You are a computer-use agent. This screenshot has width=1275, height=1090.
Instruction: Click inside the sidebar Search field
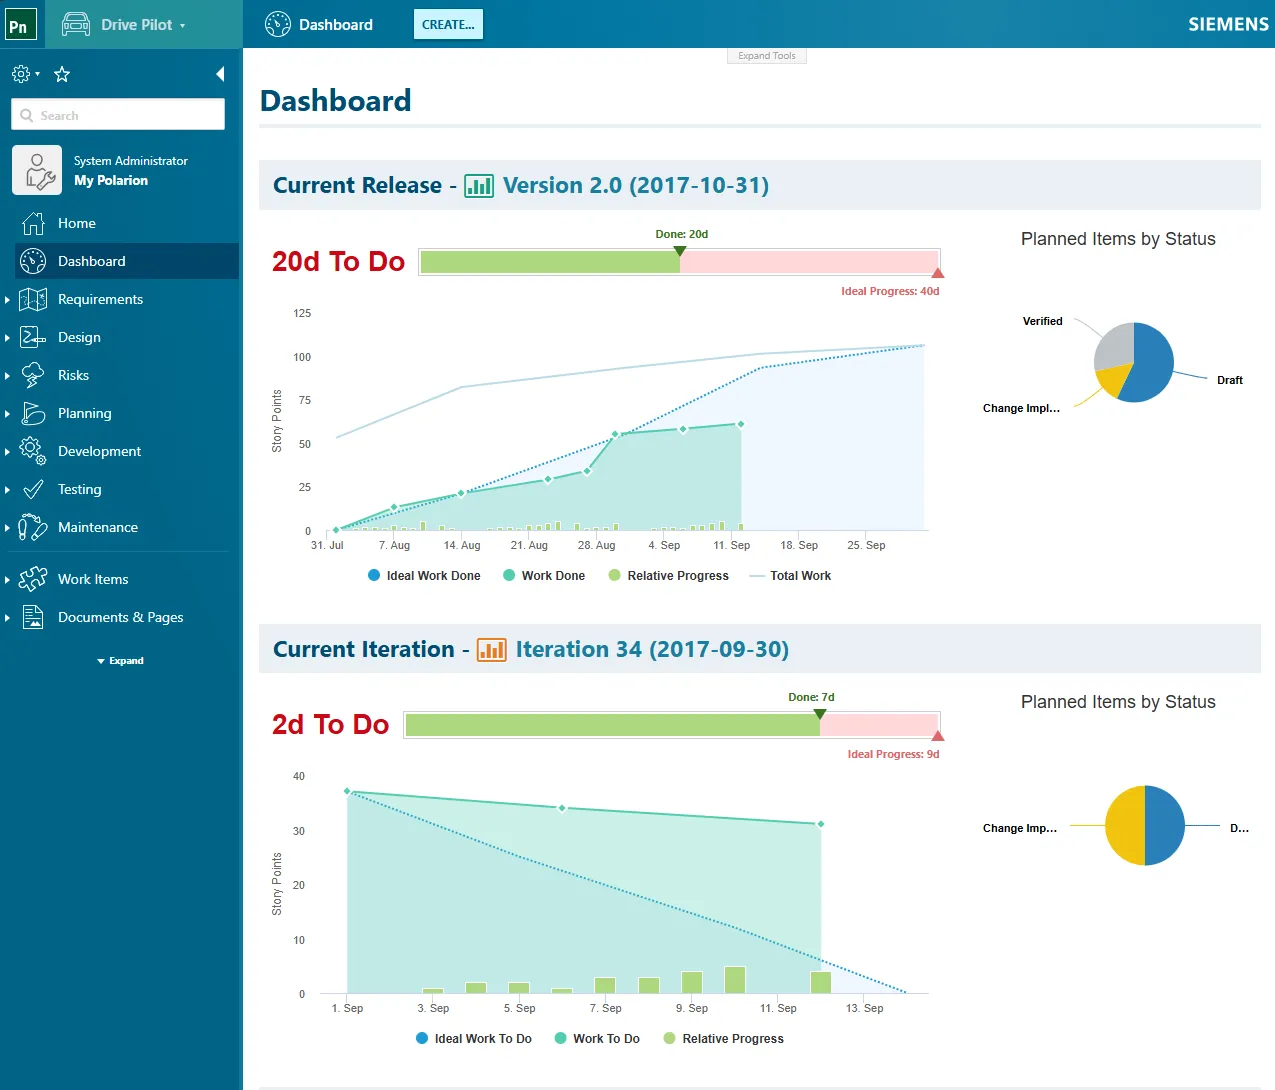tap(117, 114)
